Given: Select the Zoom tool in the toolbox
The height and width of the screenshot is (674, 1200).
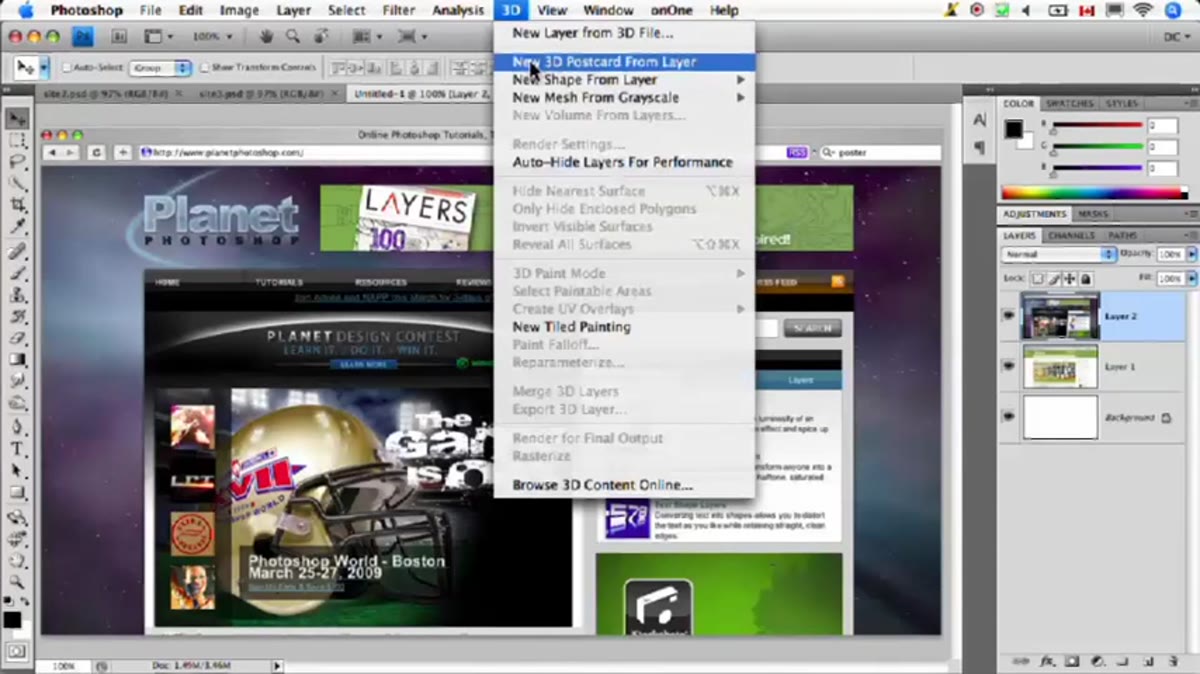Looking at the screenshot, I should [17, 582].
